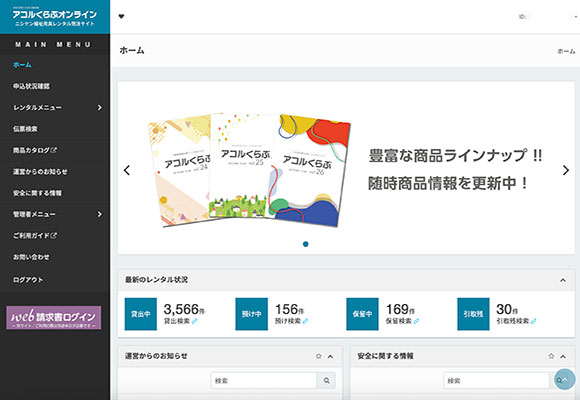
Task: Click the 169件 count
Action: tap(400, 309)
